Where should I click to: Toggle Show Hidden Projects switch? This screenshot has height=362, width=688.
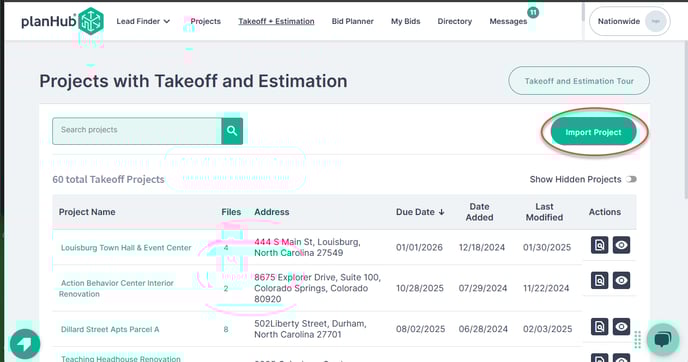tap(631, 179)
